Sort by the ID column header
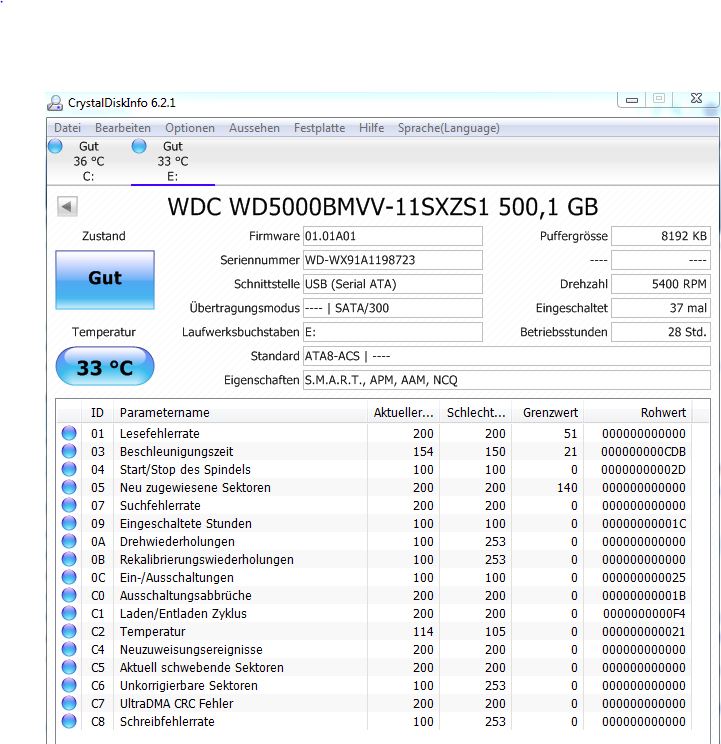 coord(97,413)
